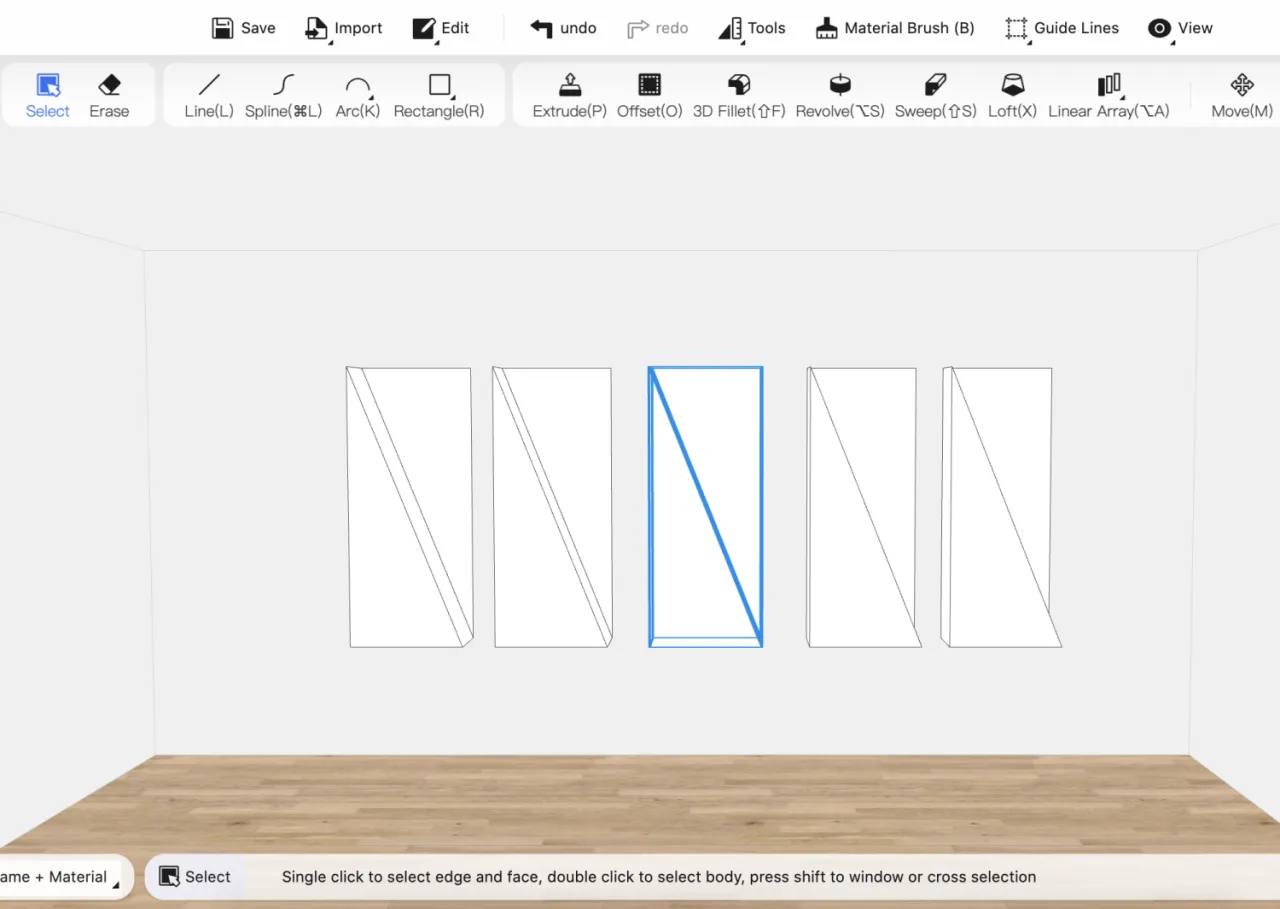Select the Extrude tool icon

[569, 85]
